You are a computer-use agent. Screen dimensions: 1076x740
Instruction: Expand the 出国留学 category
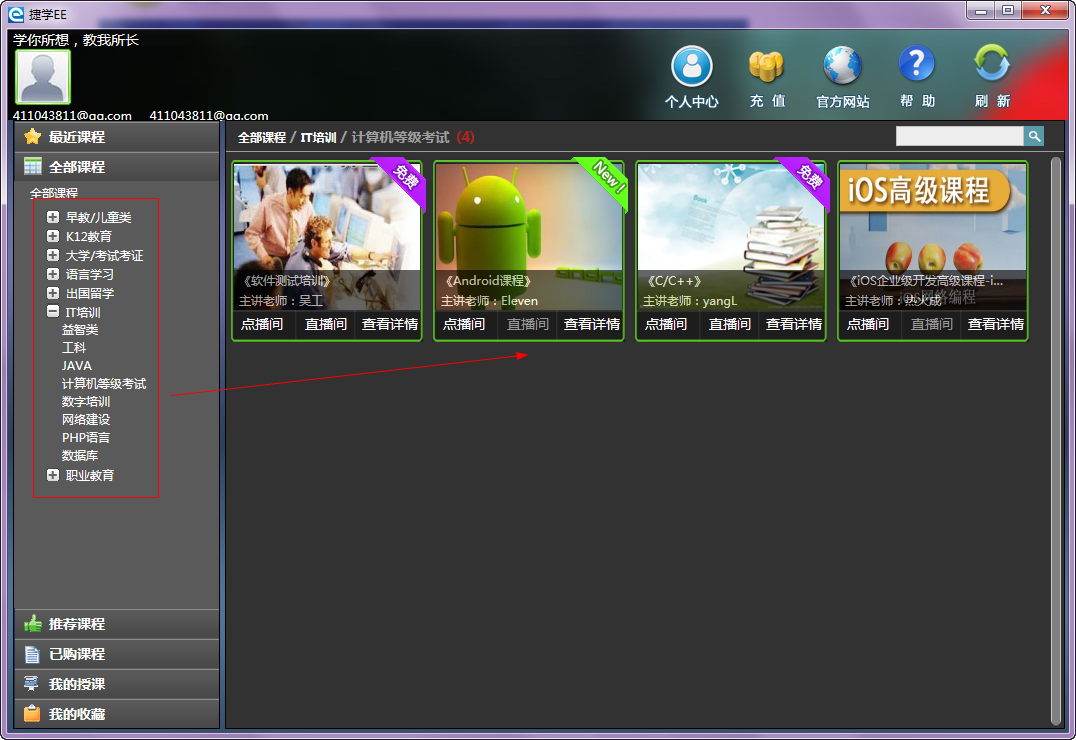53,292
